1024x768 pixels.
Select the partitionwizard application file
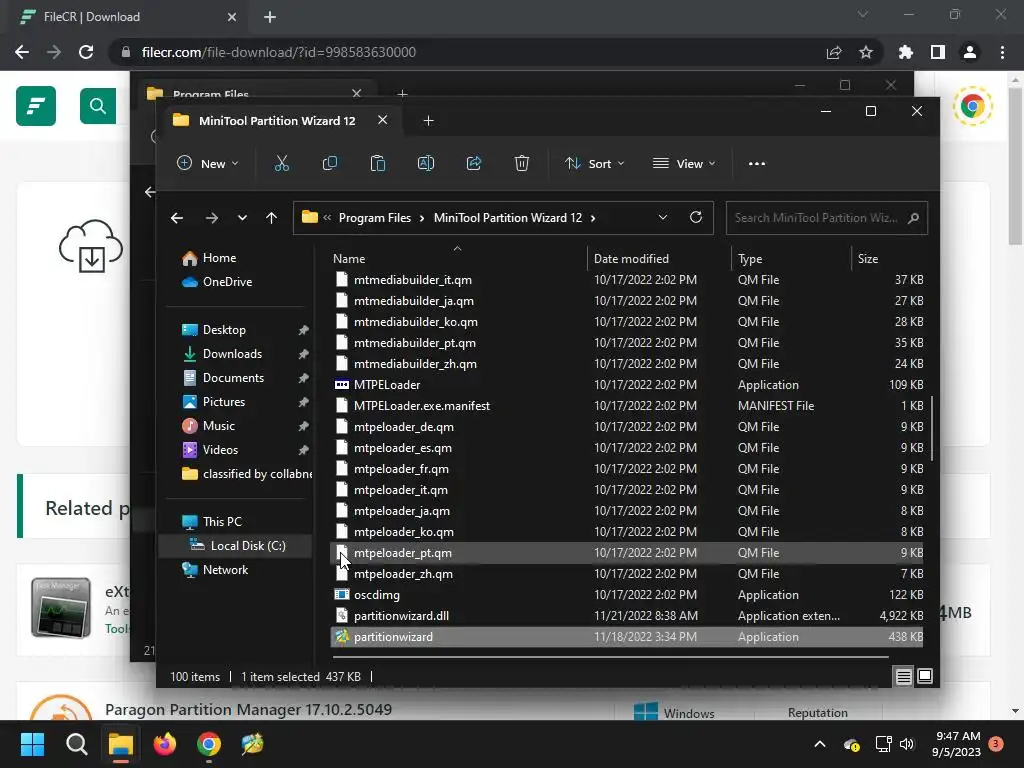coord(626,637)
